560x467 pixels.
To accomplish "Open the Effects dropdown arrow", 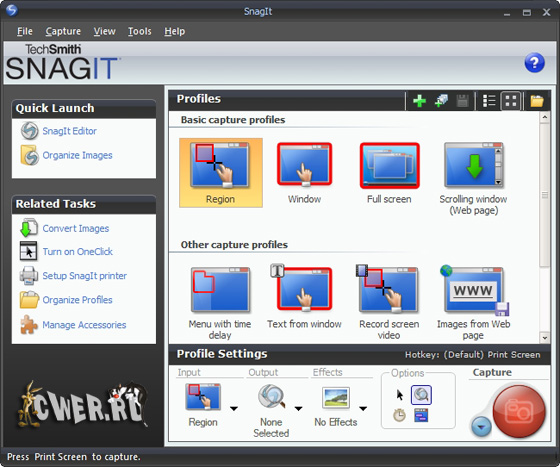I will [363, 408].
